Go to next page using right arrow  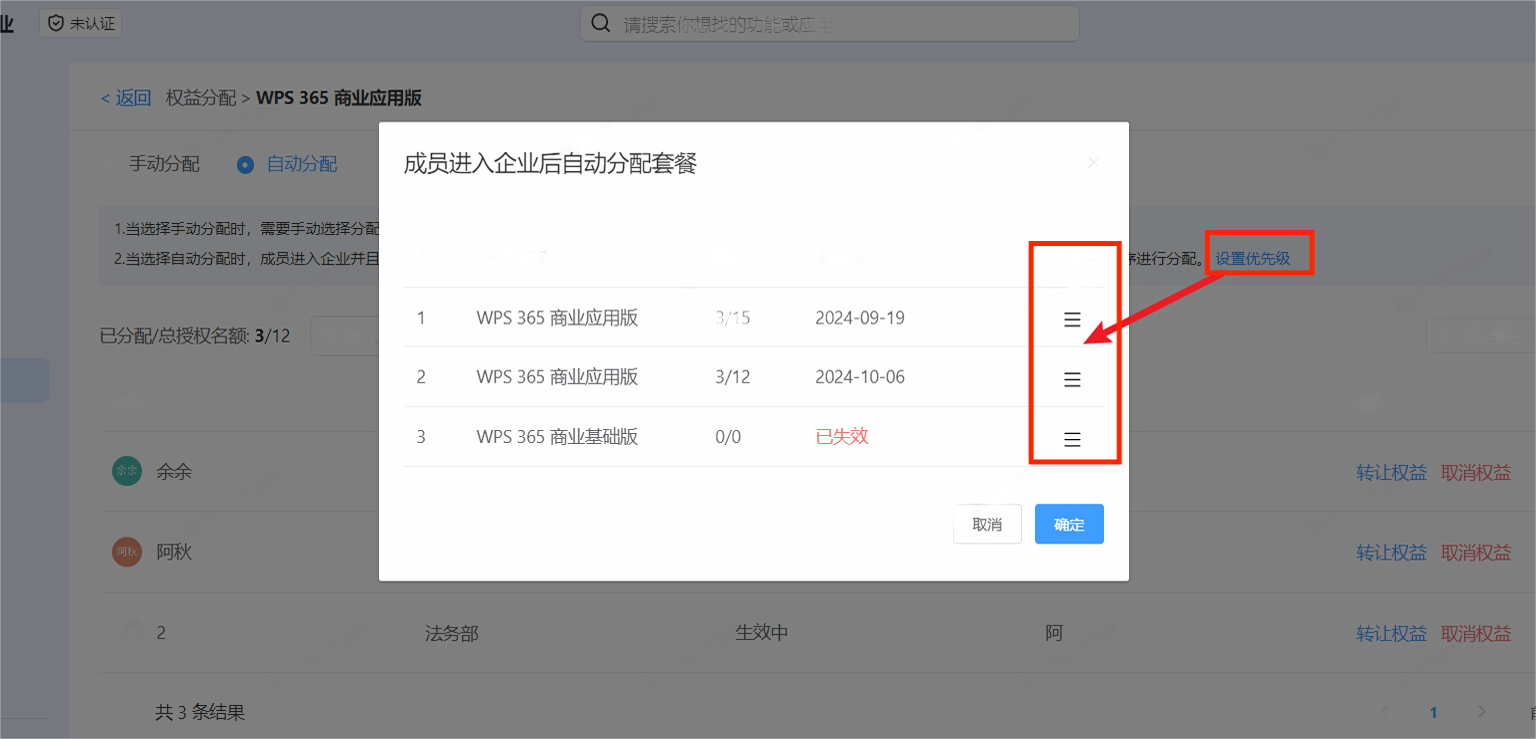pyautogui.click(x=1482, y=712)
